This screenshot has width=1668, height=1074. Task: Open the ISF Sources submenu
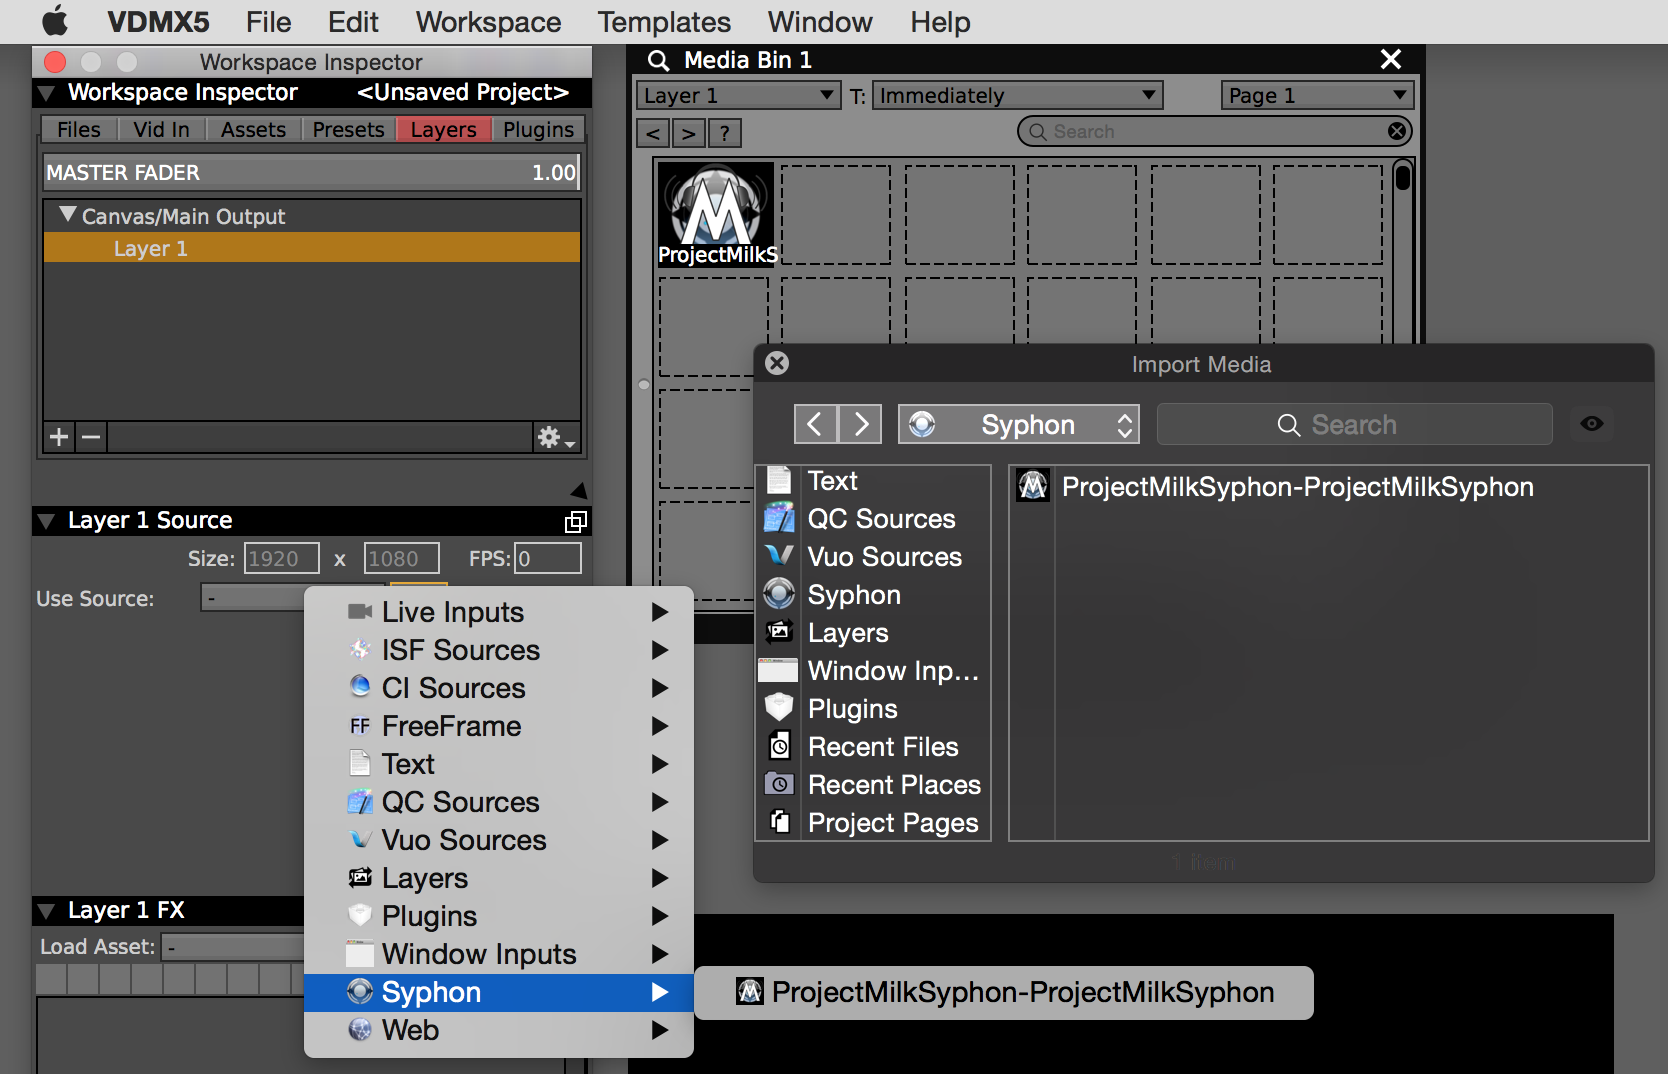tap(498, 650)
